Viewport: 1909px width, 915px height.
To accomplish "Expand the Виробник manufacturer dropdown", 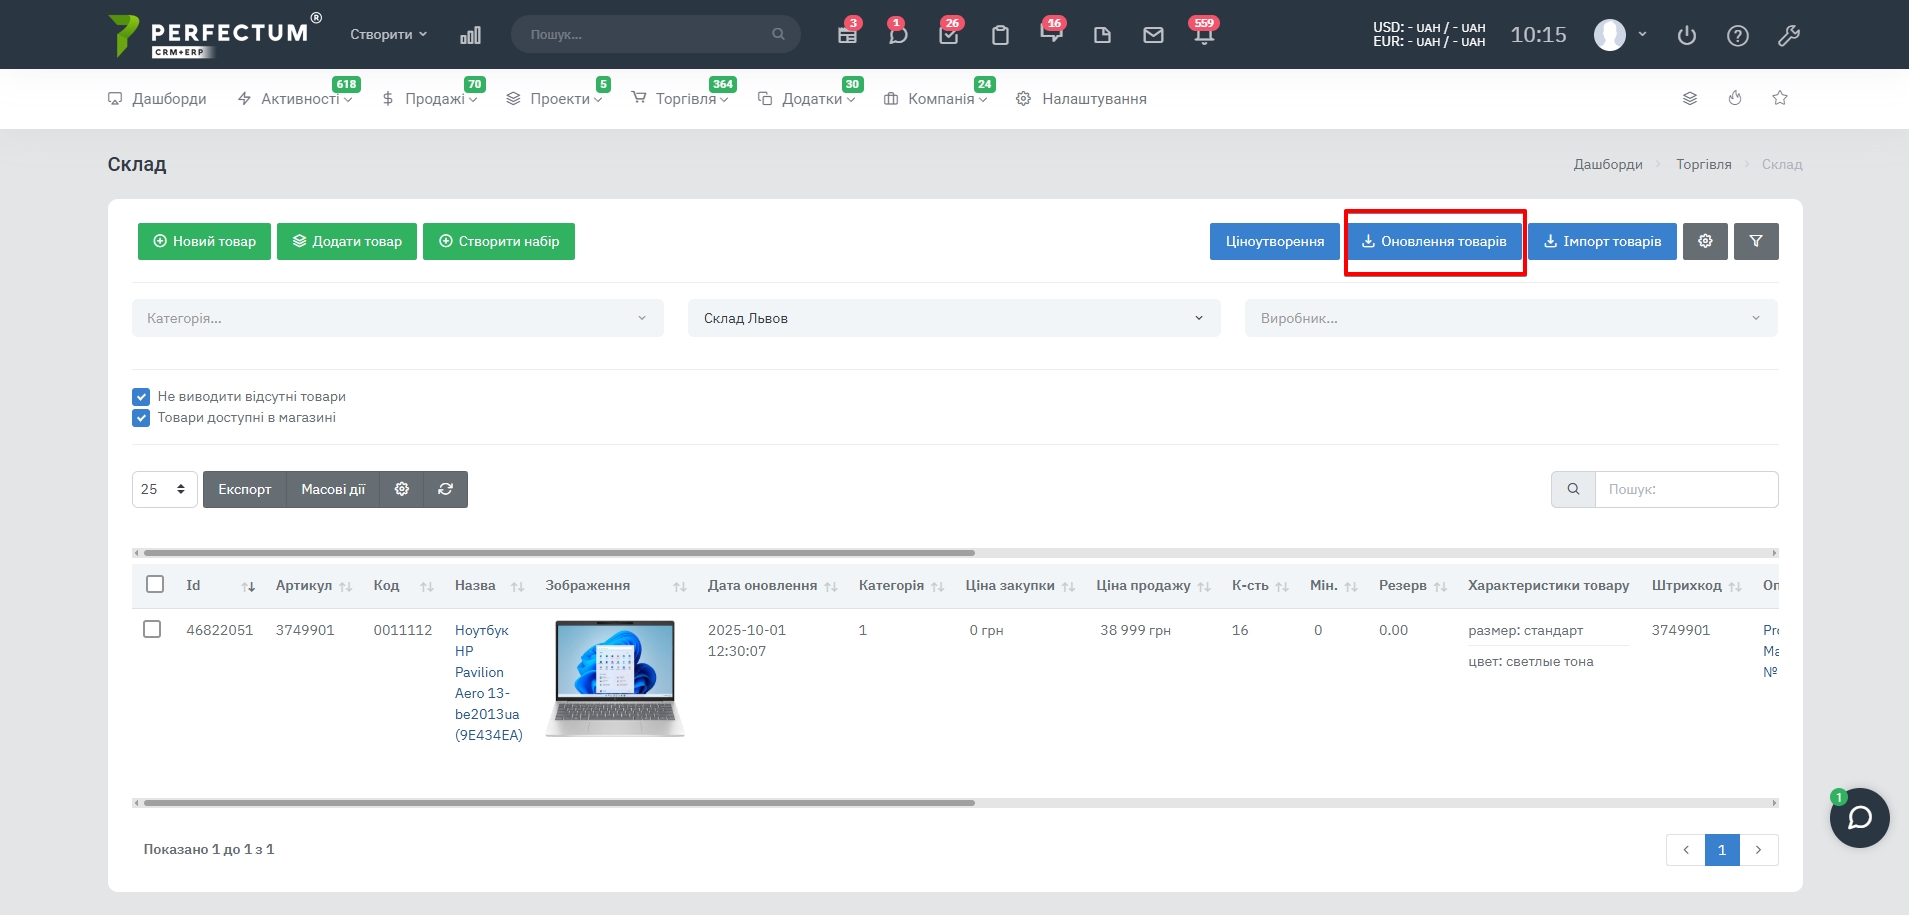I will (x=1510, y=318).
